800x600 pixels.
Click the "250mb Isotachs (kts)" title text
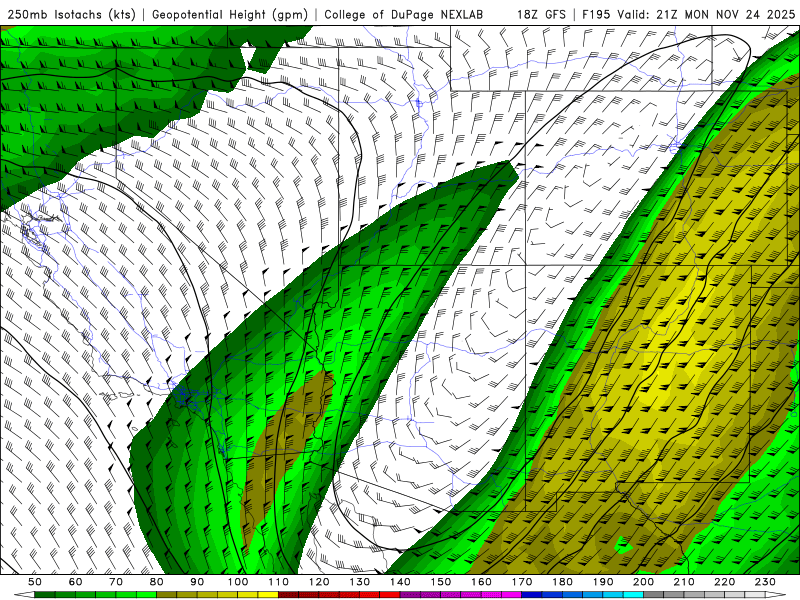[71, 14]
